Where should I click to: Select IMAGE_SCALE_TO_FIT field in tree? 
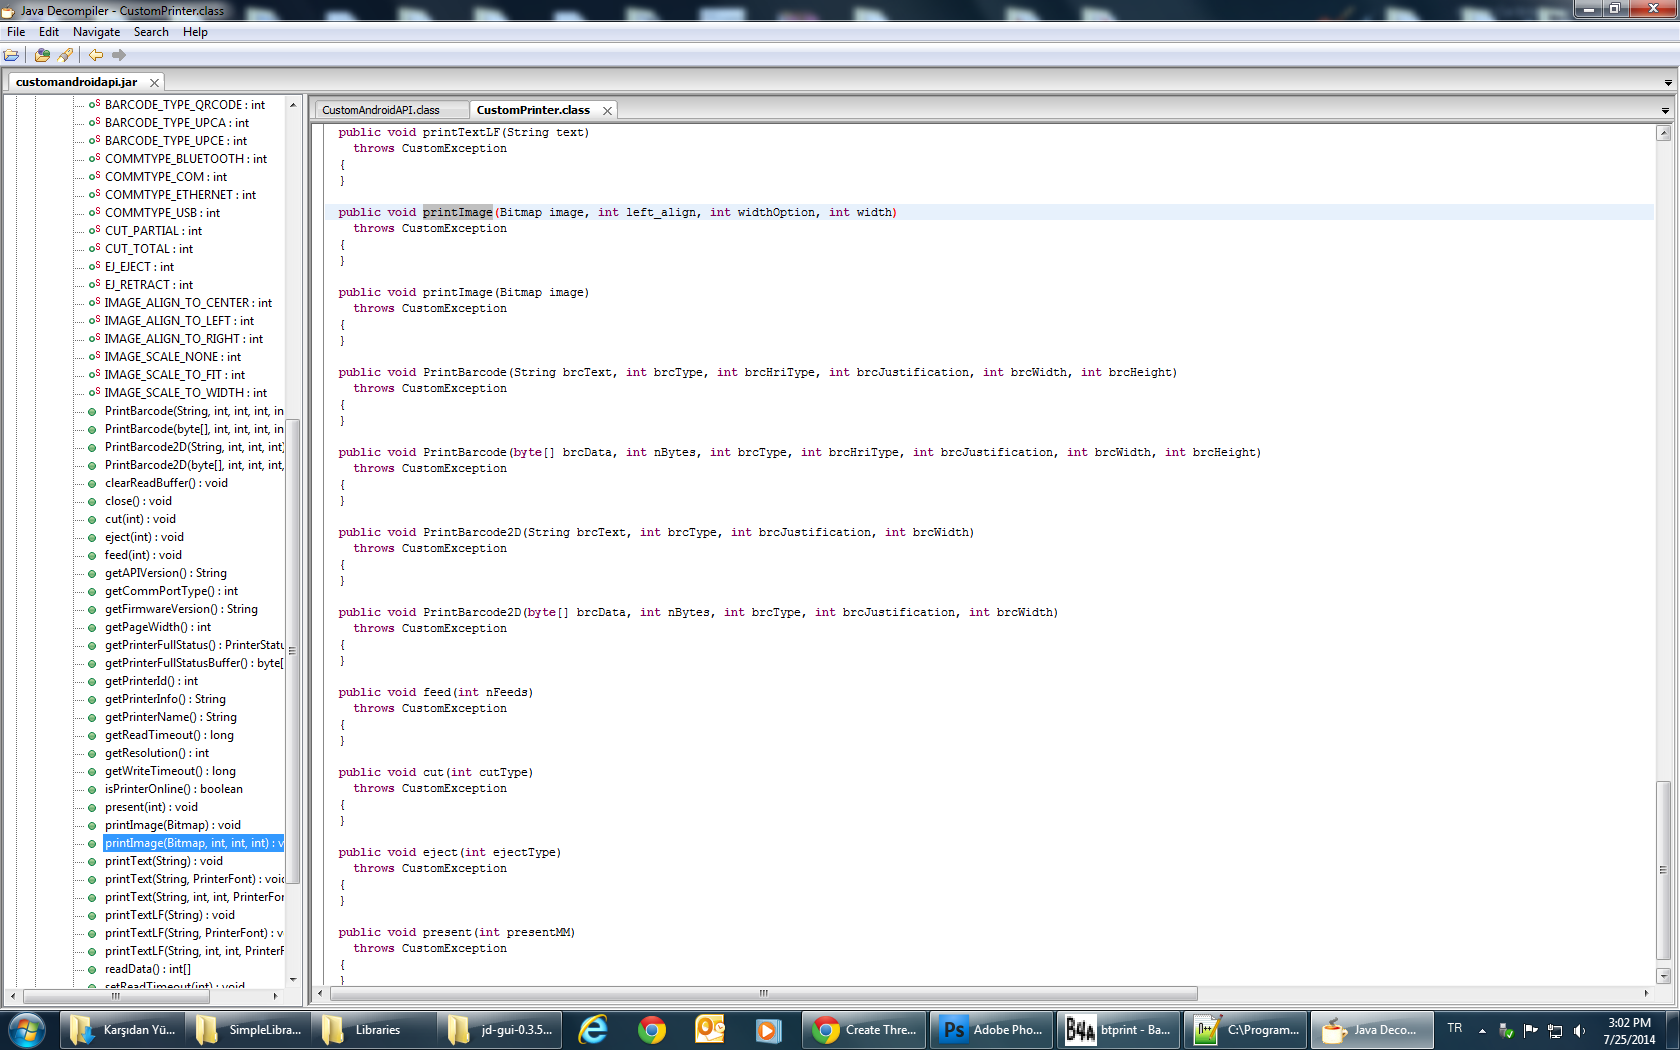(175, 375)
